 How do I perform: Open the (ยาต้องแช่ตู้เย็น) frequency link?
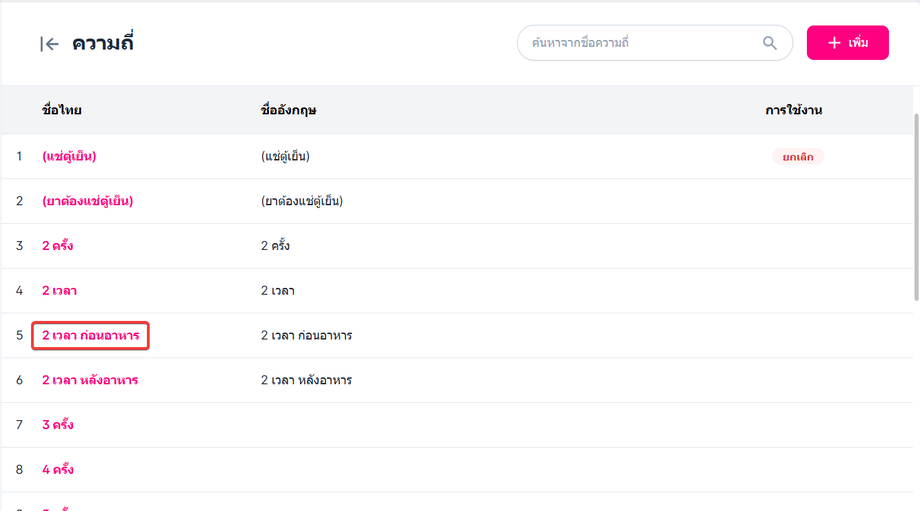click(87, 201)
